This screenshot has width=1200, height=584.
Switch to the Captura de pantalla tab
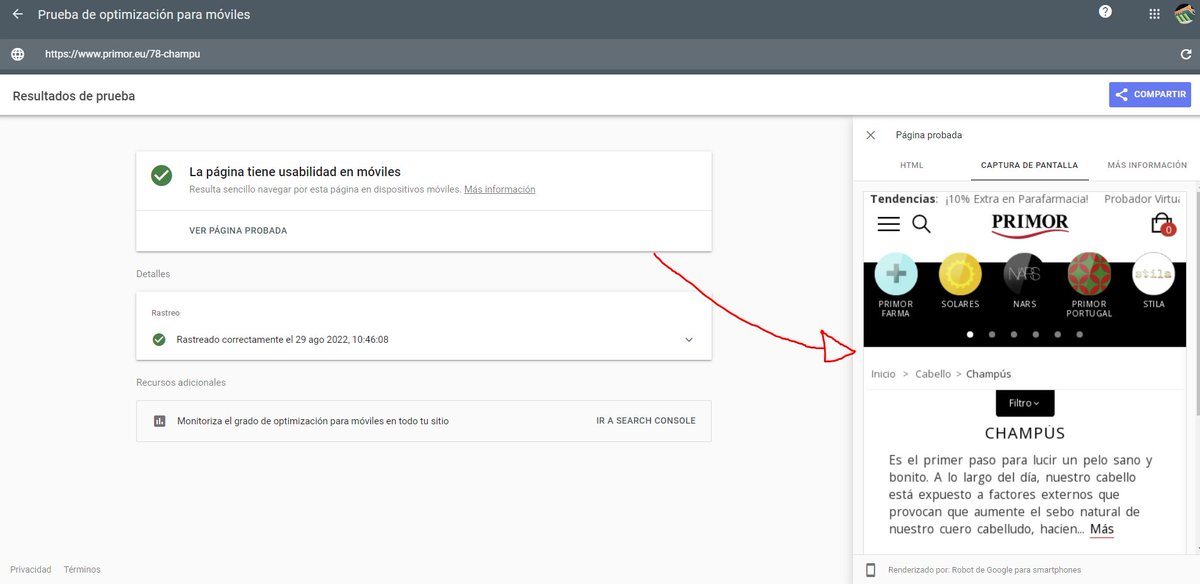pyautogui.click(x=1029, y=165)
